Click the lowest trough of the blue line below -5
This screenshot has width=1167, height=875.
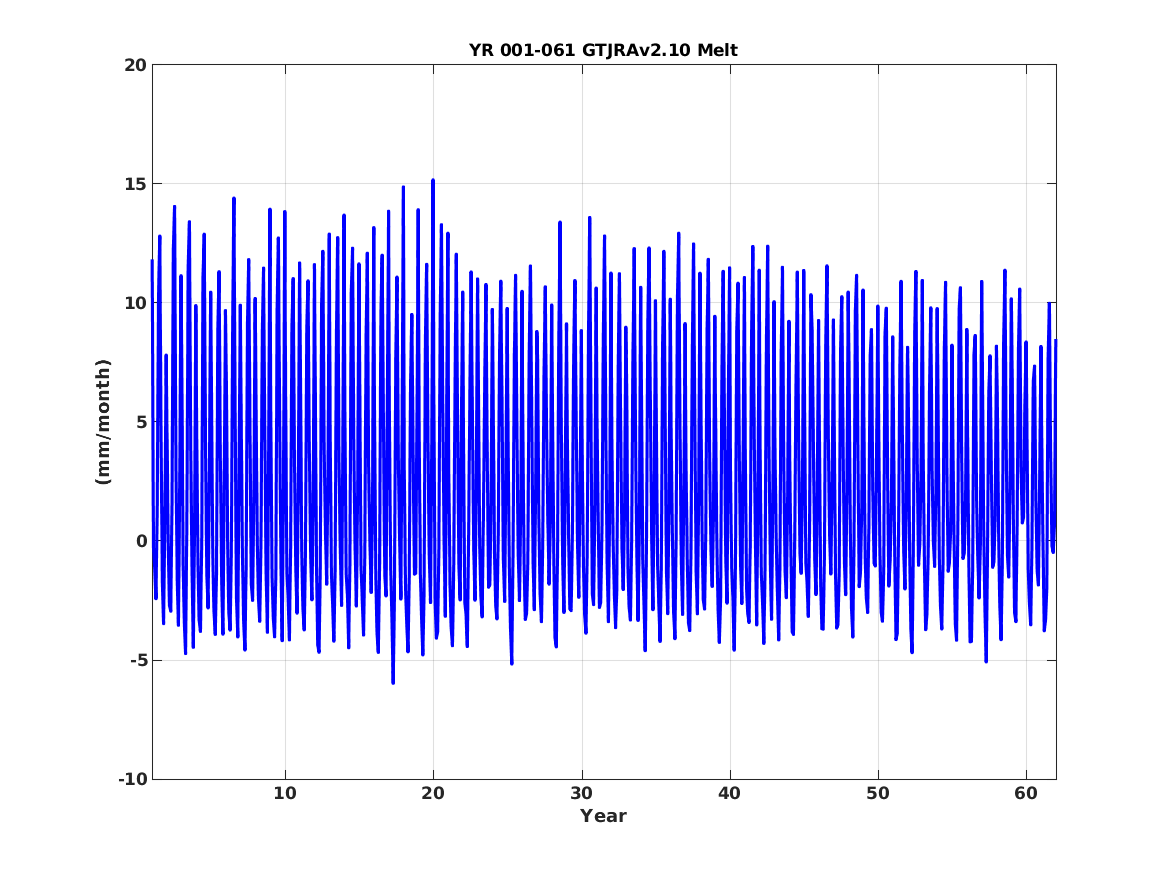(x=393, y=682)
